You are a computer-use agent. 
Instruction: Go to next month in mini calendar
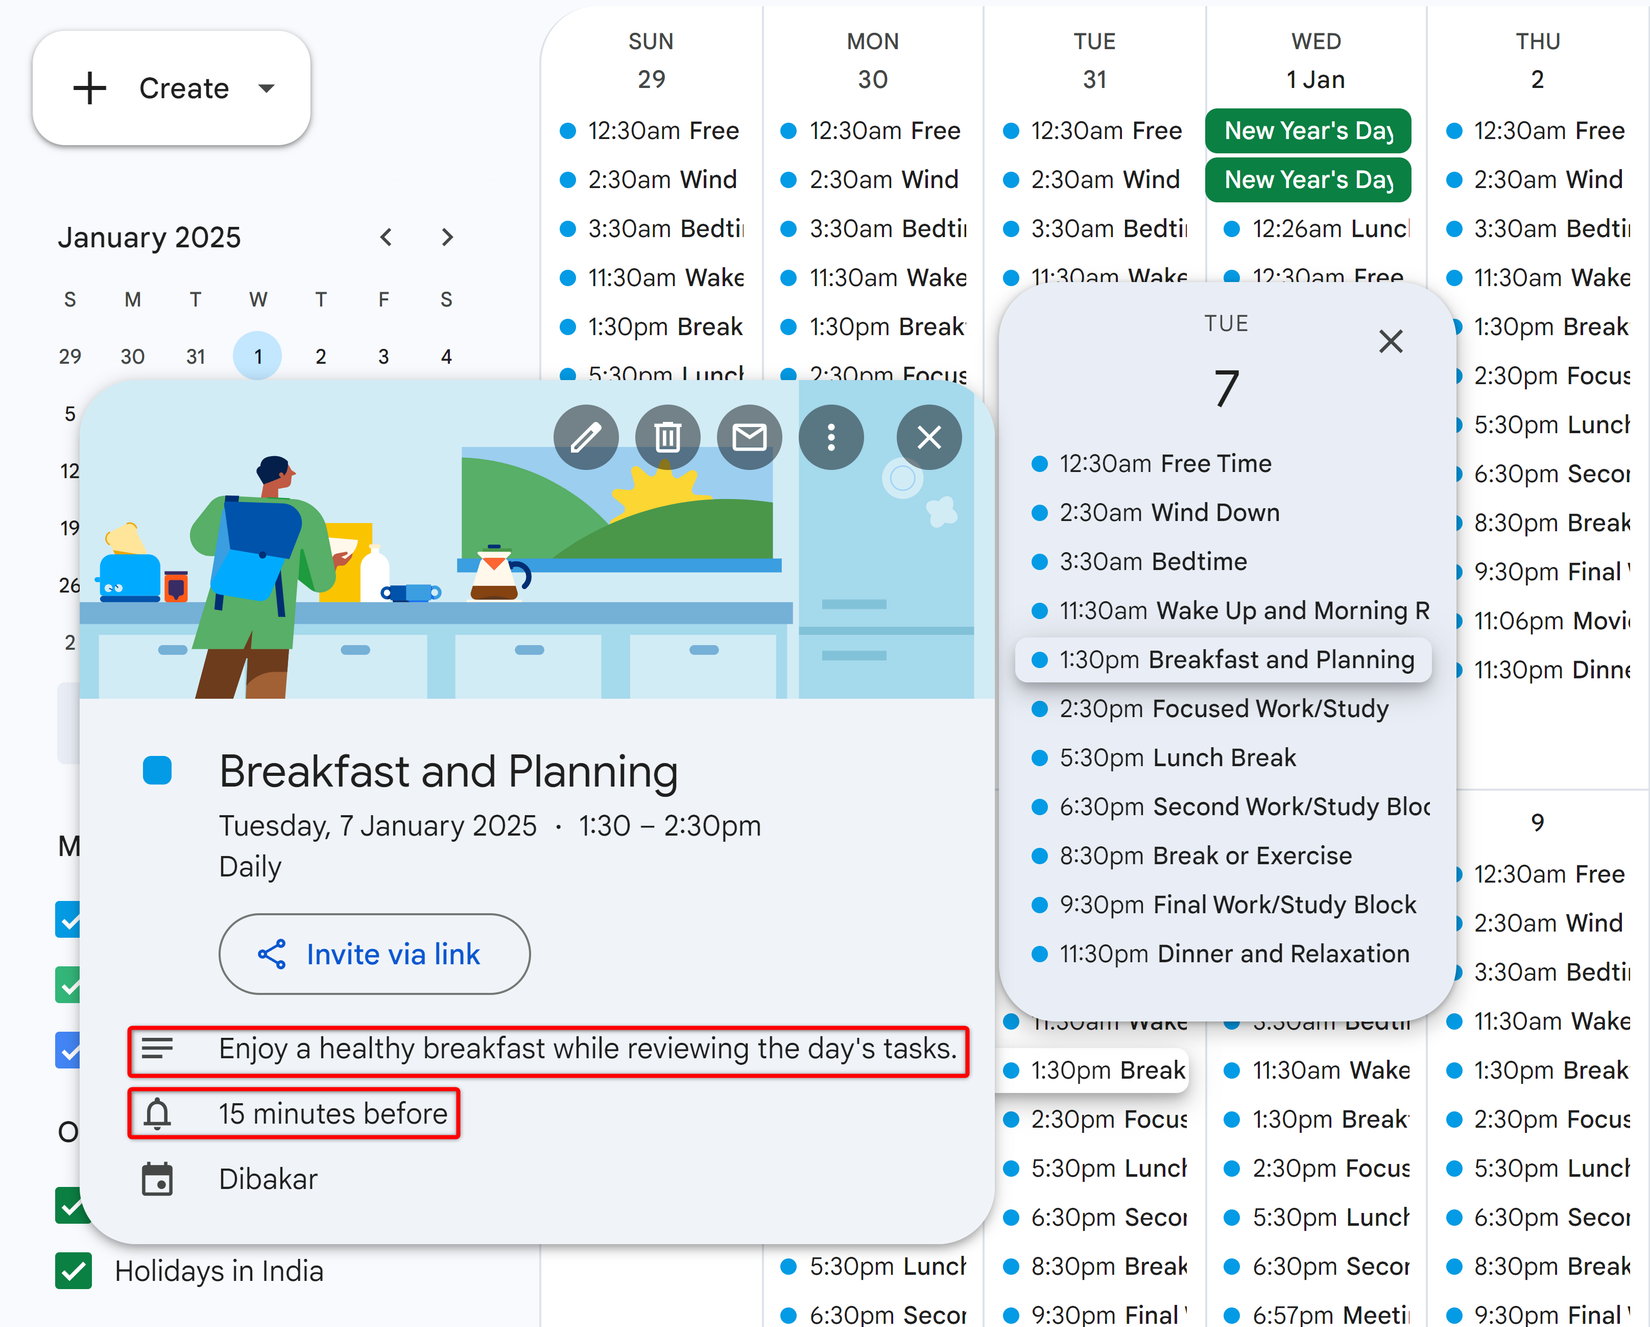click(x=447, y=237)
